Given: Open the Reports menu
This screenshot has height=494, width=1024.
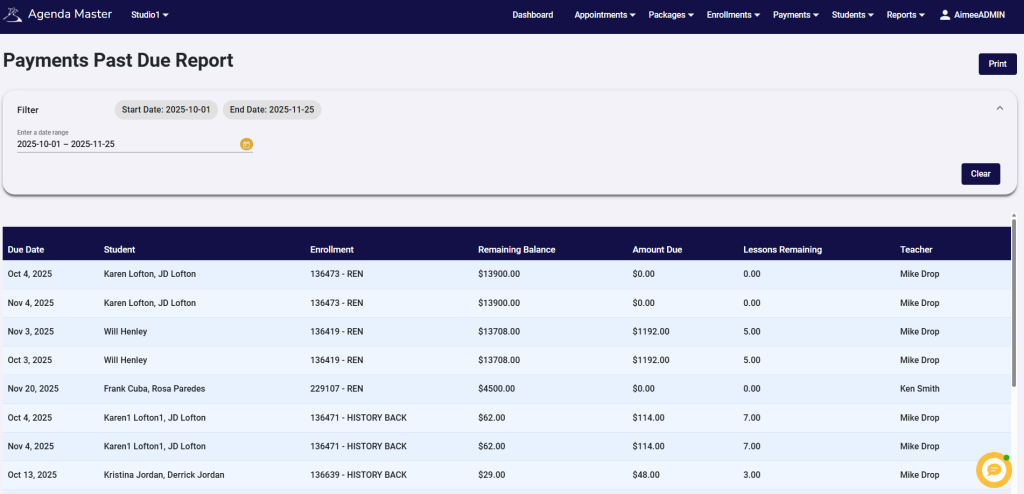Looking at the screenshot, I should (905, 15).
